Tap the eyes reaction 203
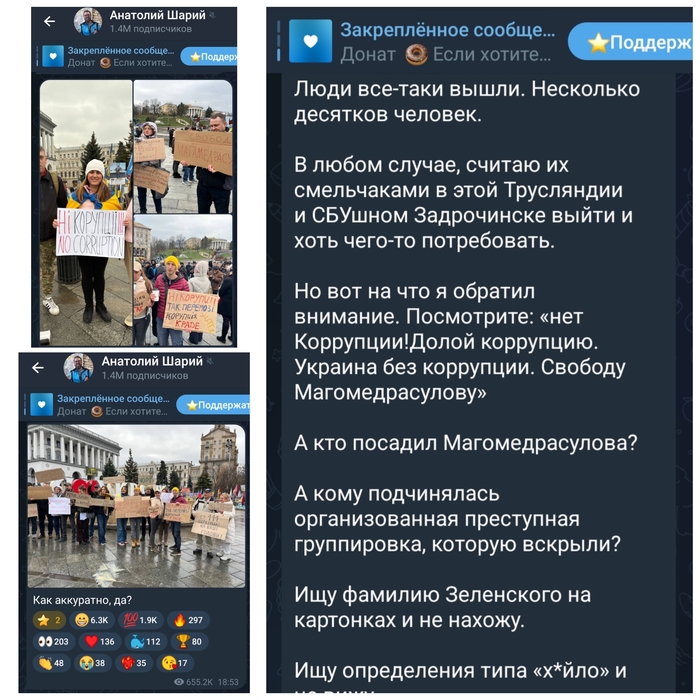 point(54,642)
